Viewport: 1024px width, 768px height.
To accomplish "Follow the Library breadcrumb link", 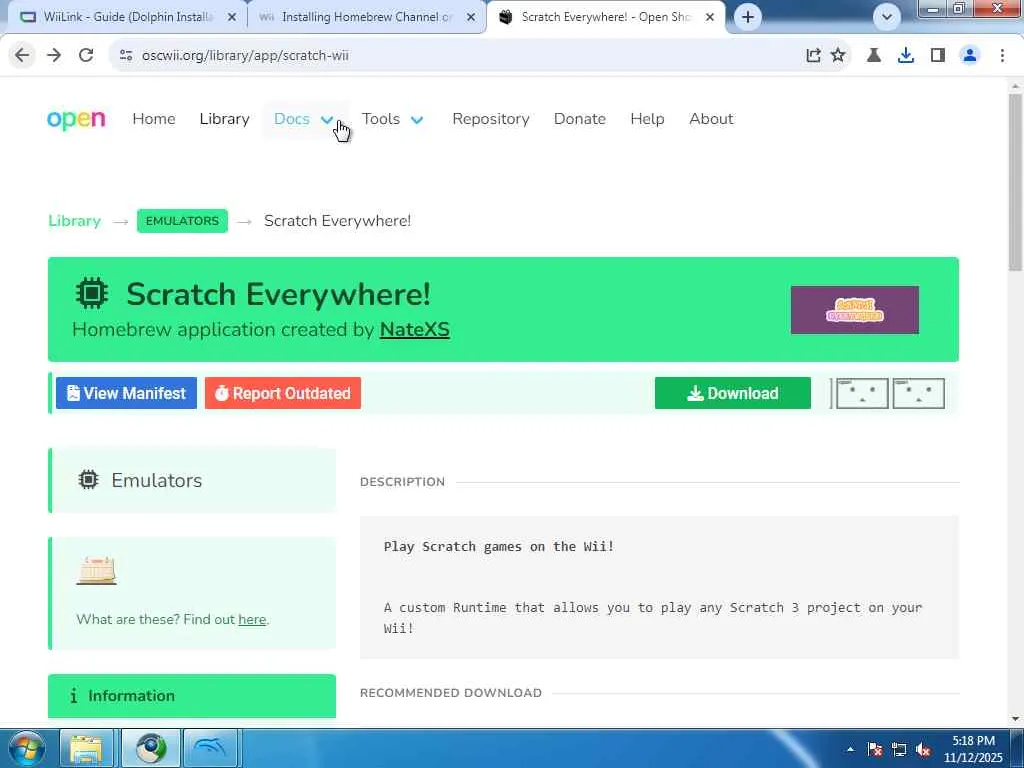I will (x=74, y=221).
